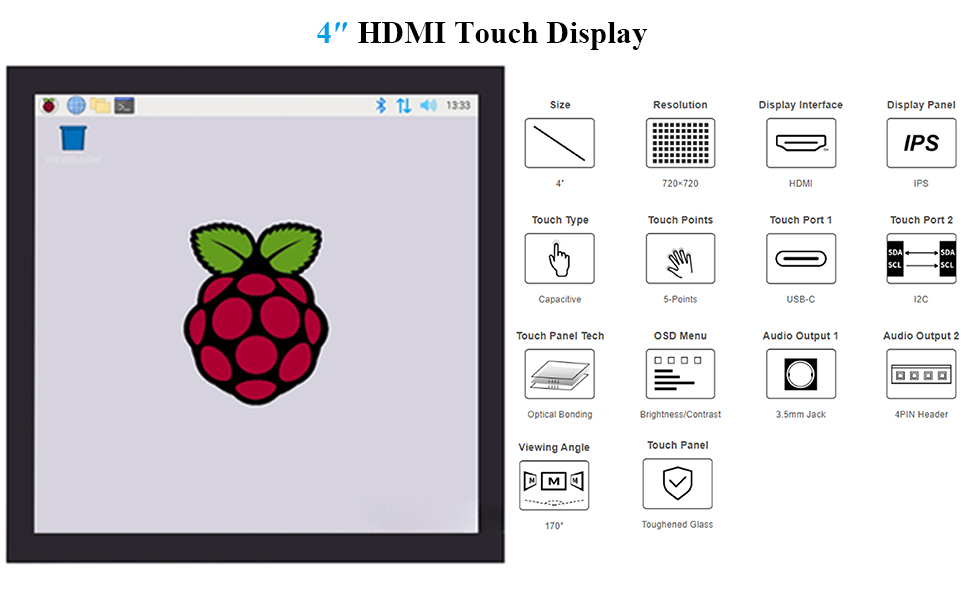
Task: Click the IPS display panel icon
Action: (x=921, y=143)
